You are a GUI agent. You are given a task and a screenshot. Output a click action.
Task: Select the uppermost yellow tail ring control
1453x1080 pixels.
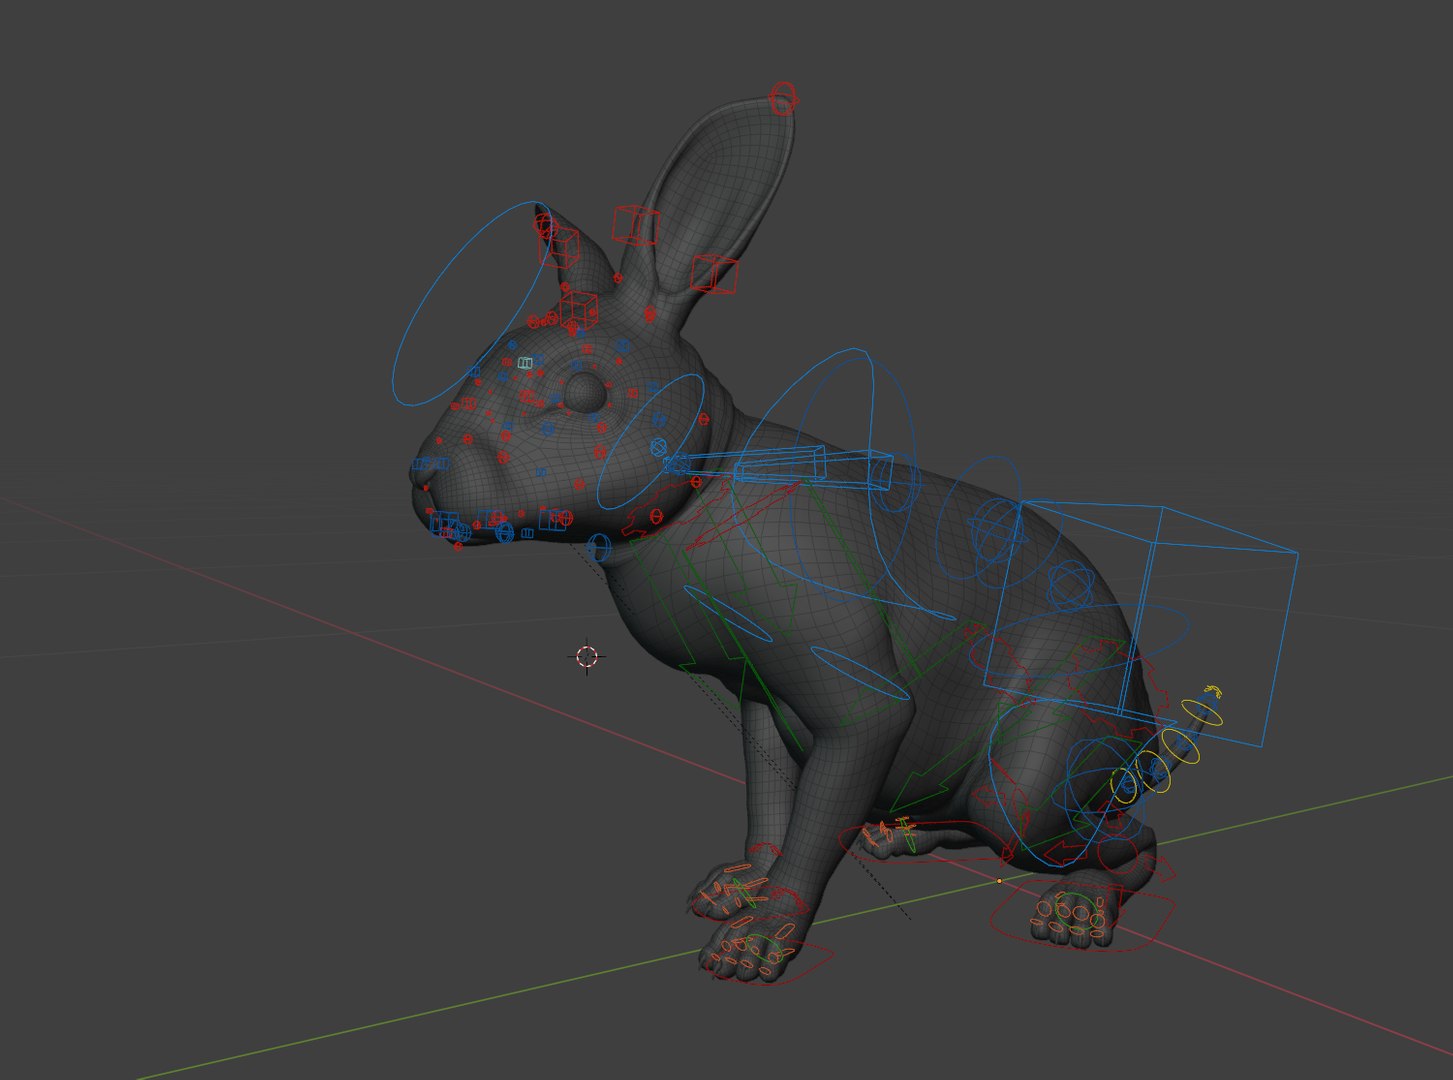coord(1201,713)
